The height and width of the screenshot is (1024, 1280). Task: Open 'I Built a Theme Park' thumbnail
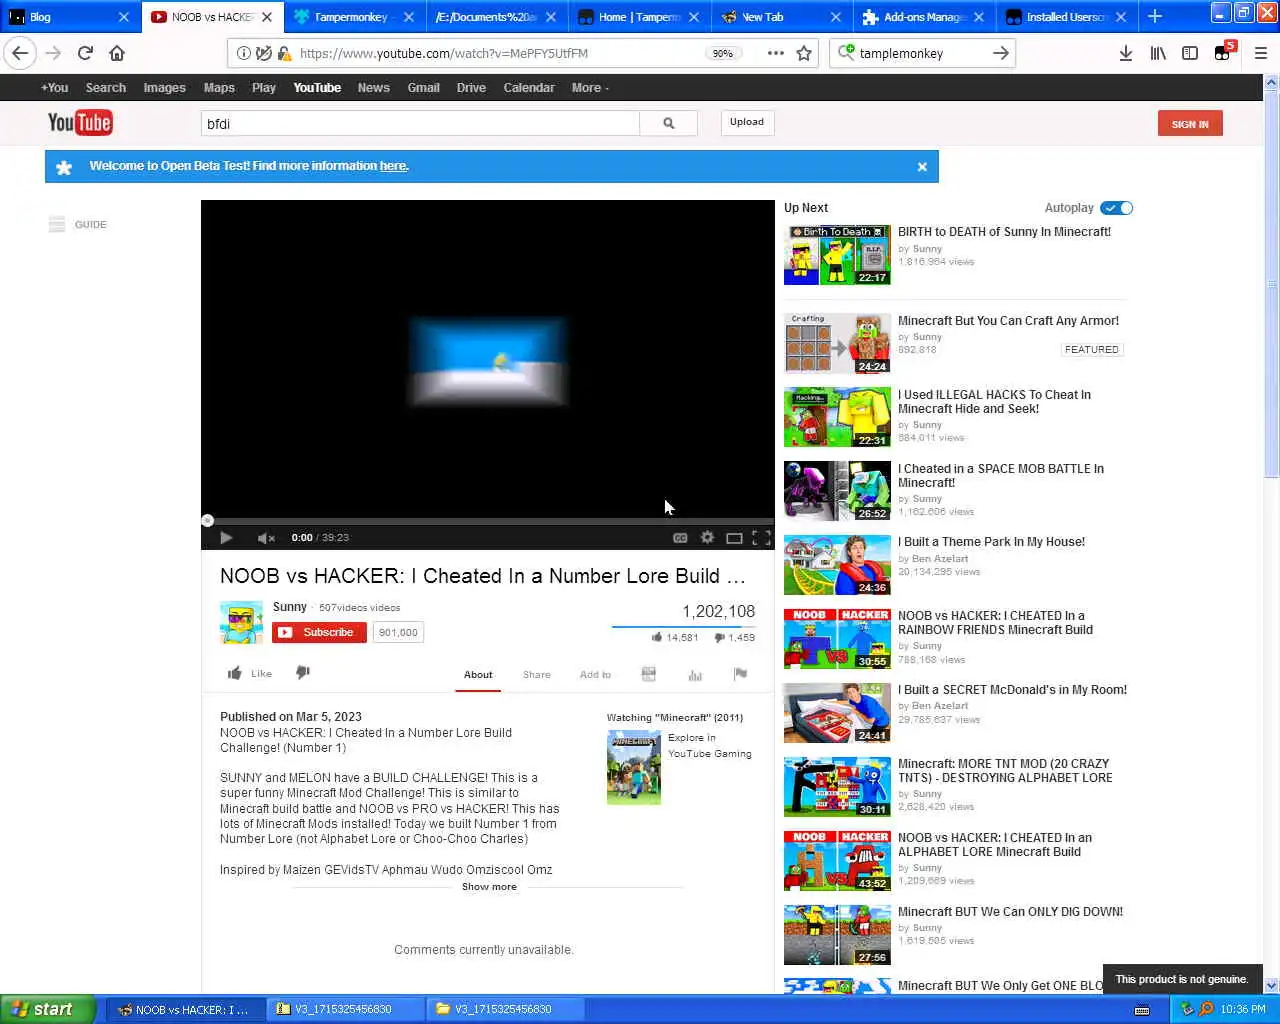click(837, 565)
